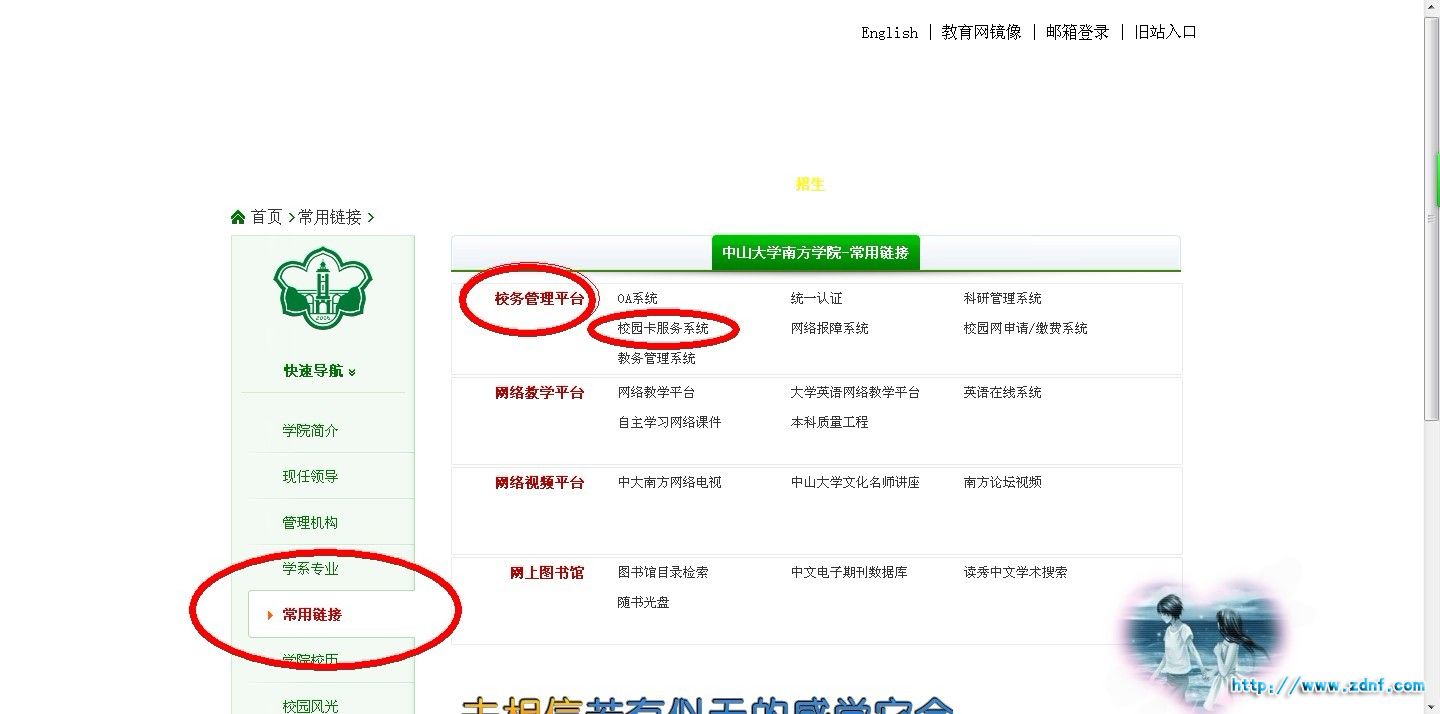Open 校园网申请/缴费系统 link

click(x=1025, y=328)
